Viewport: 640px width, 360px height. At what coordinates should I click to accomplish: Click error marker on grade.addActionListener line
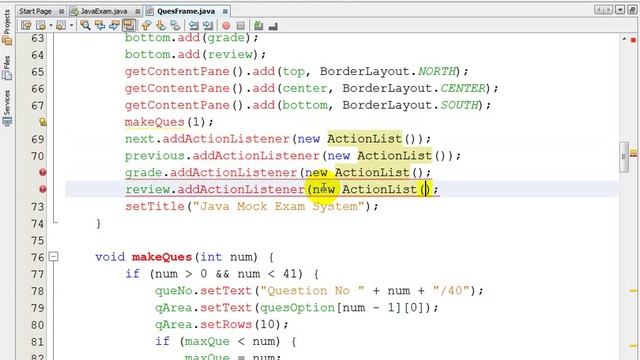click(x=42, y=172)
